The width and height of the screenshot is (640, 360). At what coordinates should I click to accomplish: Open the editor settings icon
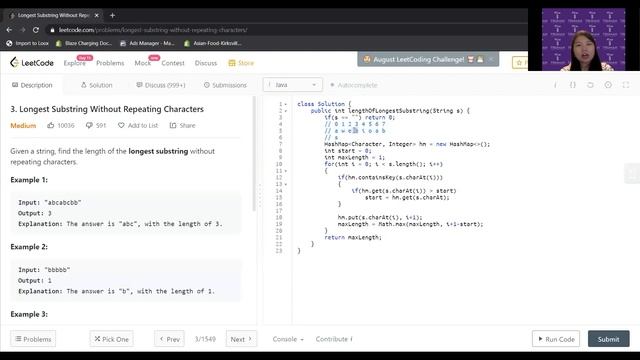coord(608,85)
